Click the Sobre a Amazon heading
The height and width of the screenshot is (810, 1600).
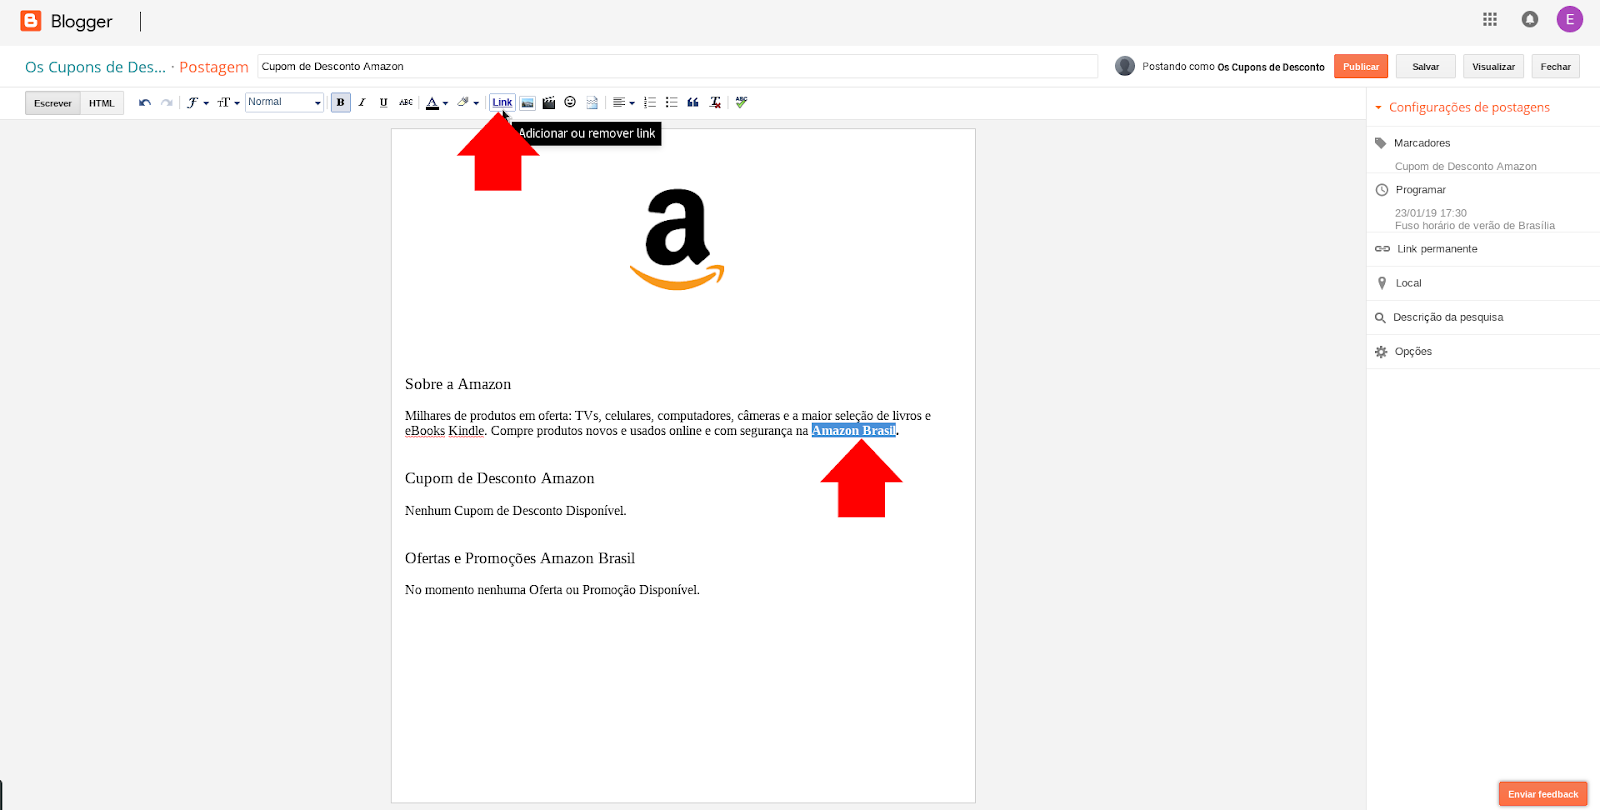[458, 384]
